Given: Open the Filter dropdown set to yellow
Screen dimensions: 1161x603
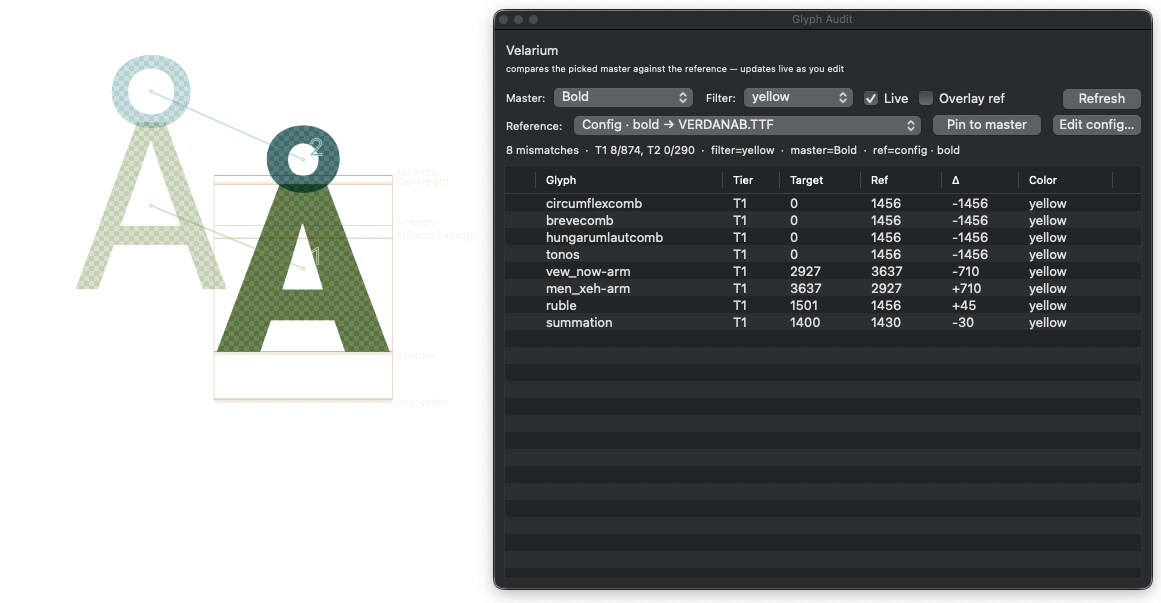Looking at the screenshot, I should click(x=797, y=97).
